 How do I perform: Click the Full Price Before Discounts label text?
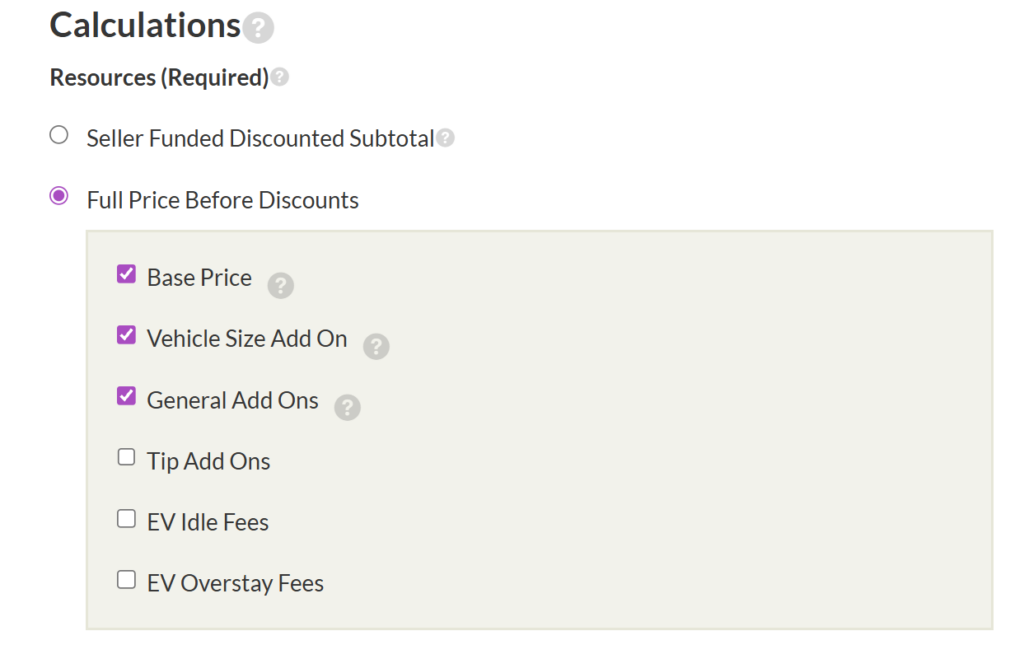tap(222, 200)
